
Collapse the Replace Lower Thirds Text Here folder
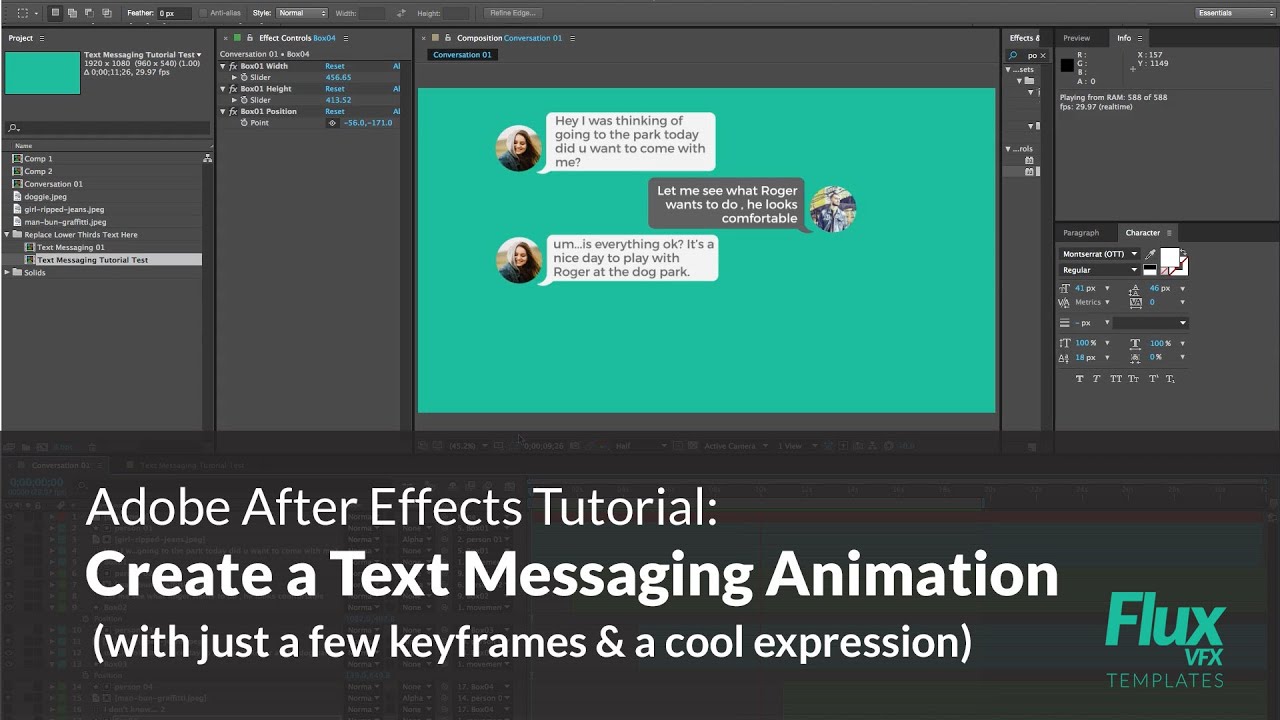[x=7, y=235]
